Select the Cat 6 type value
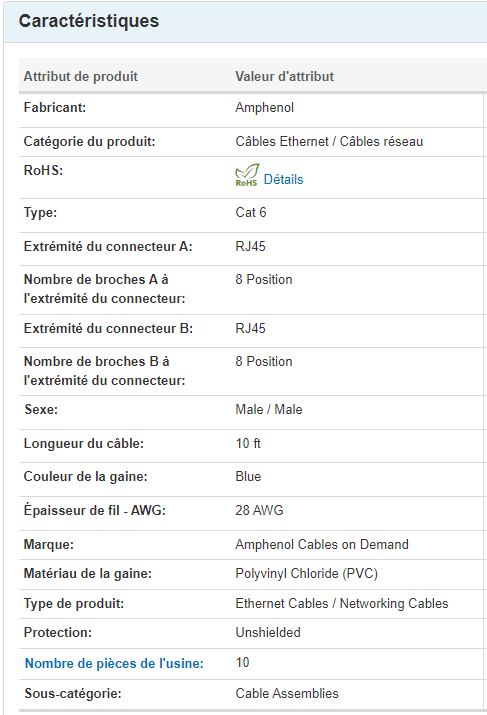Screen dimensions: 487x715 tap(251, 212)
